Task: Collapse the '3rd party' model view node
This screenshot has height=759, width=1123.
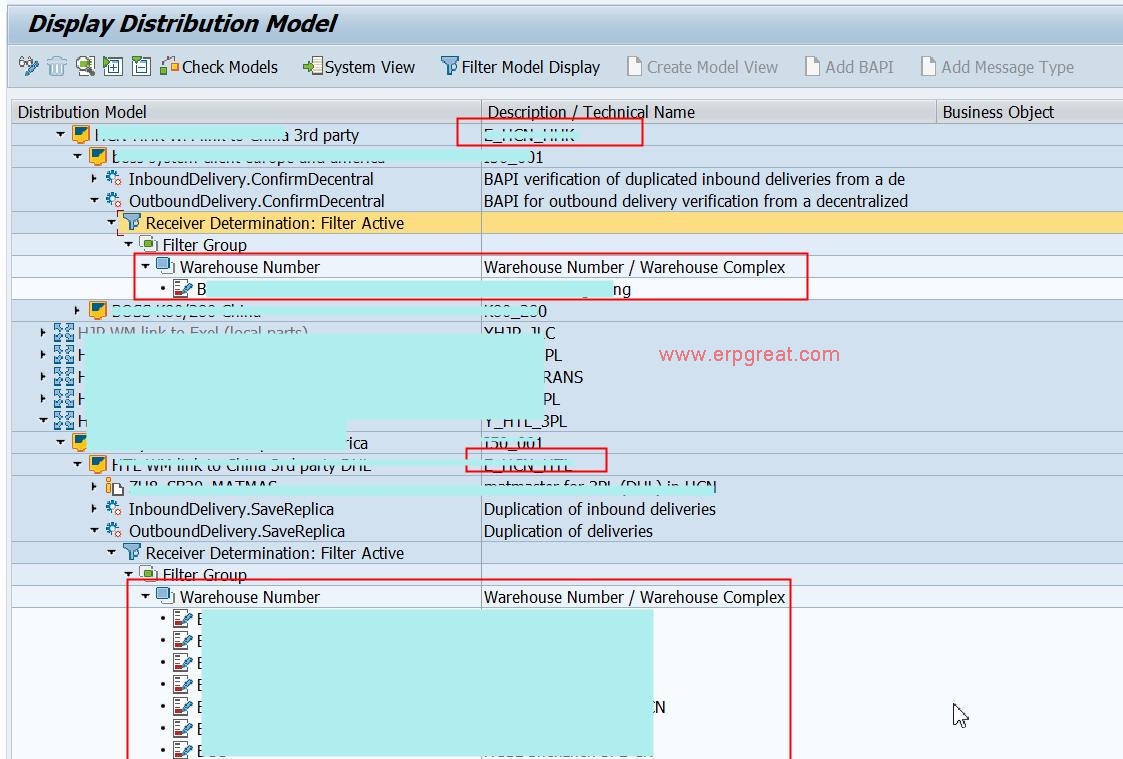Action: click(61, 135)
